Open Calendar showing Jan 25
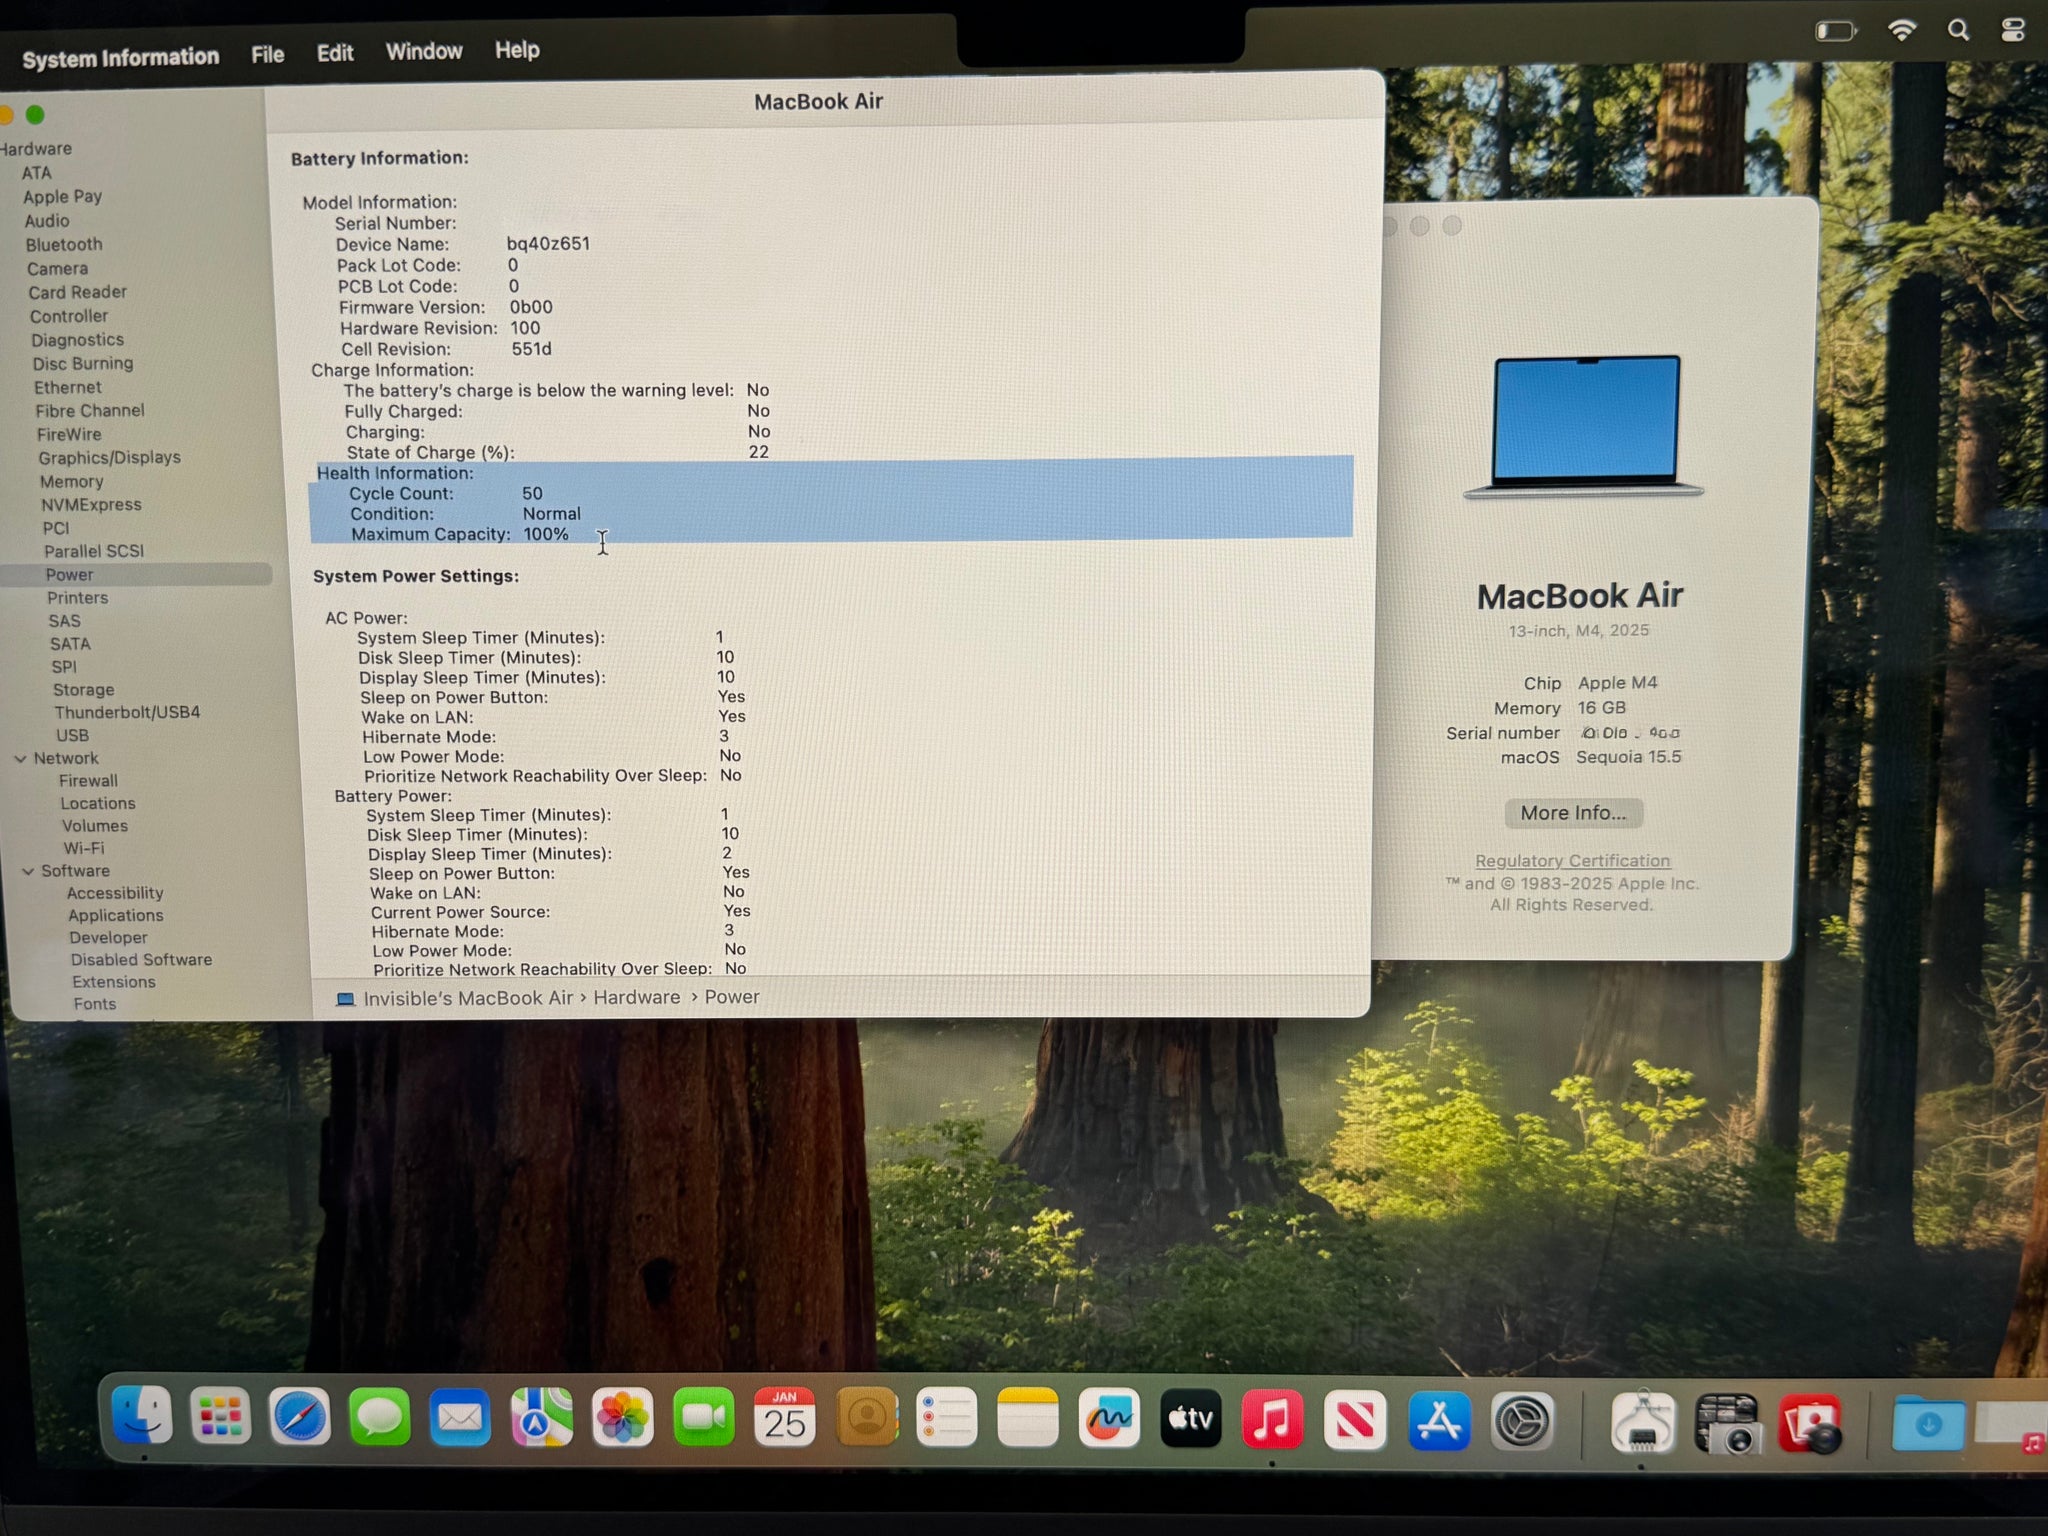Image resolution: width=2048 pixels, height=1536 pixels. [784, 1418]
